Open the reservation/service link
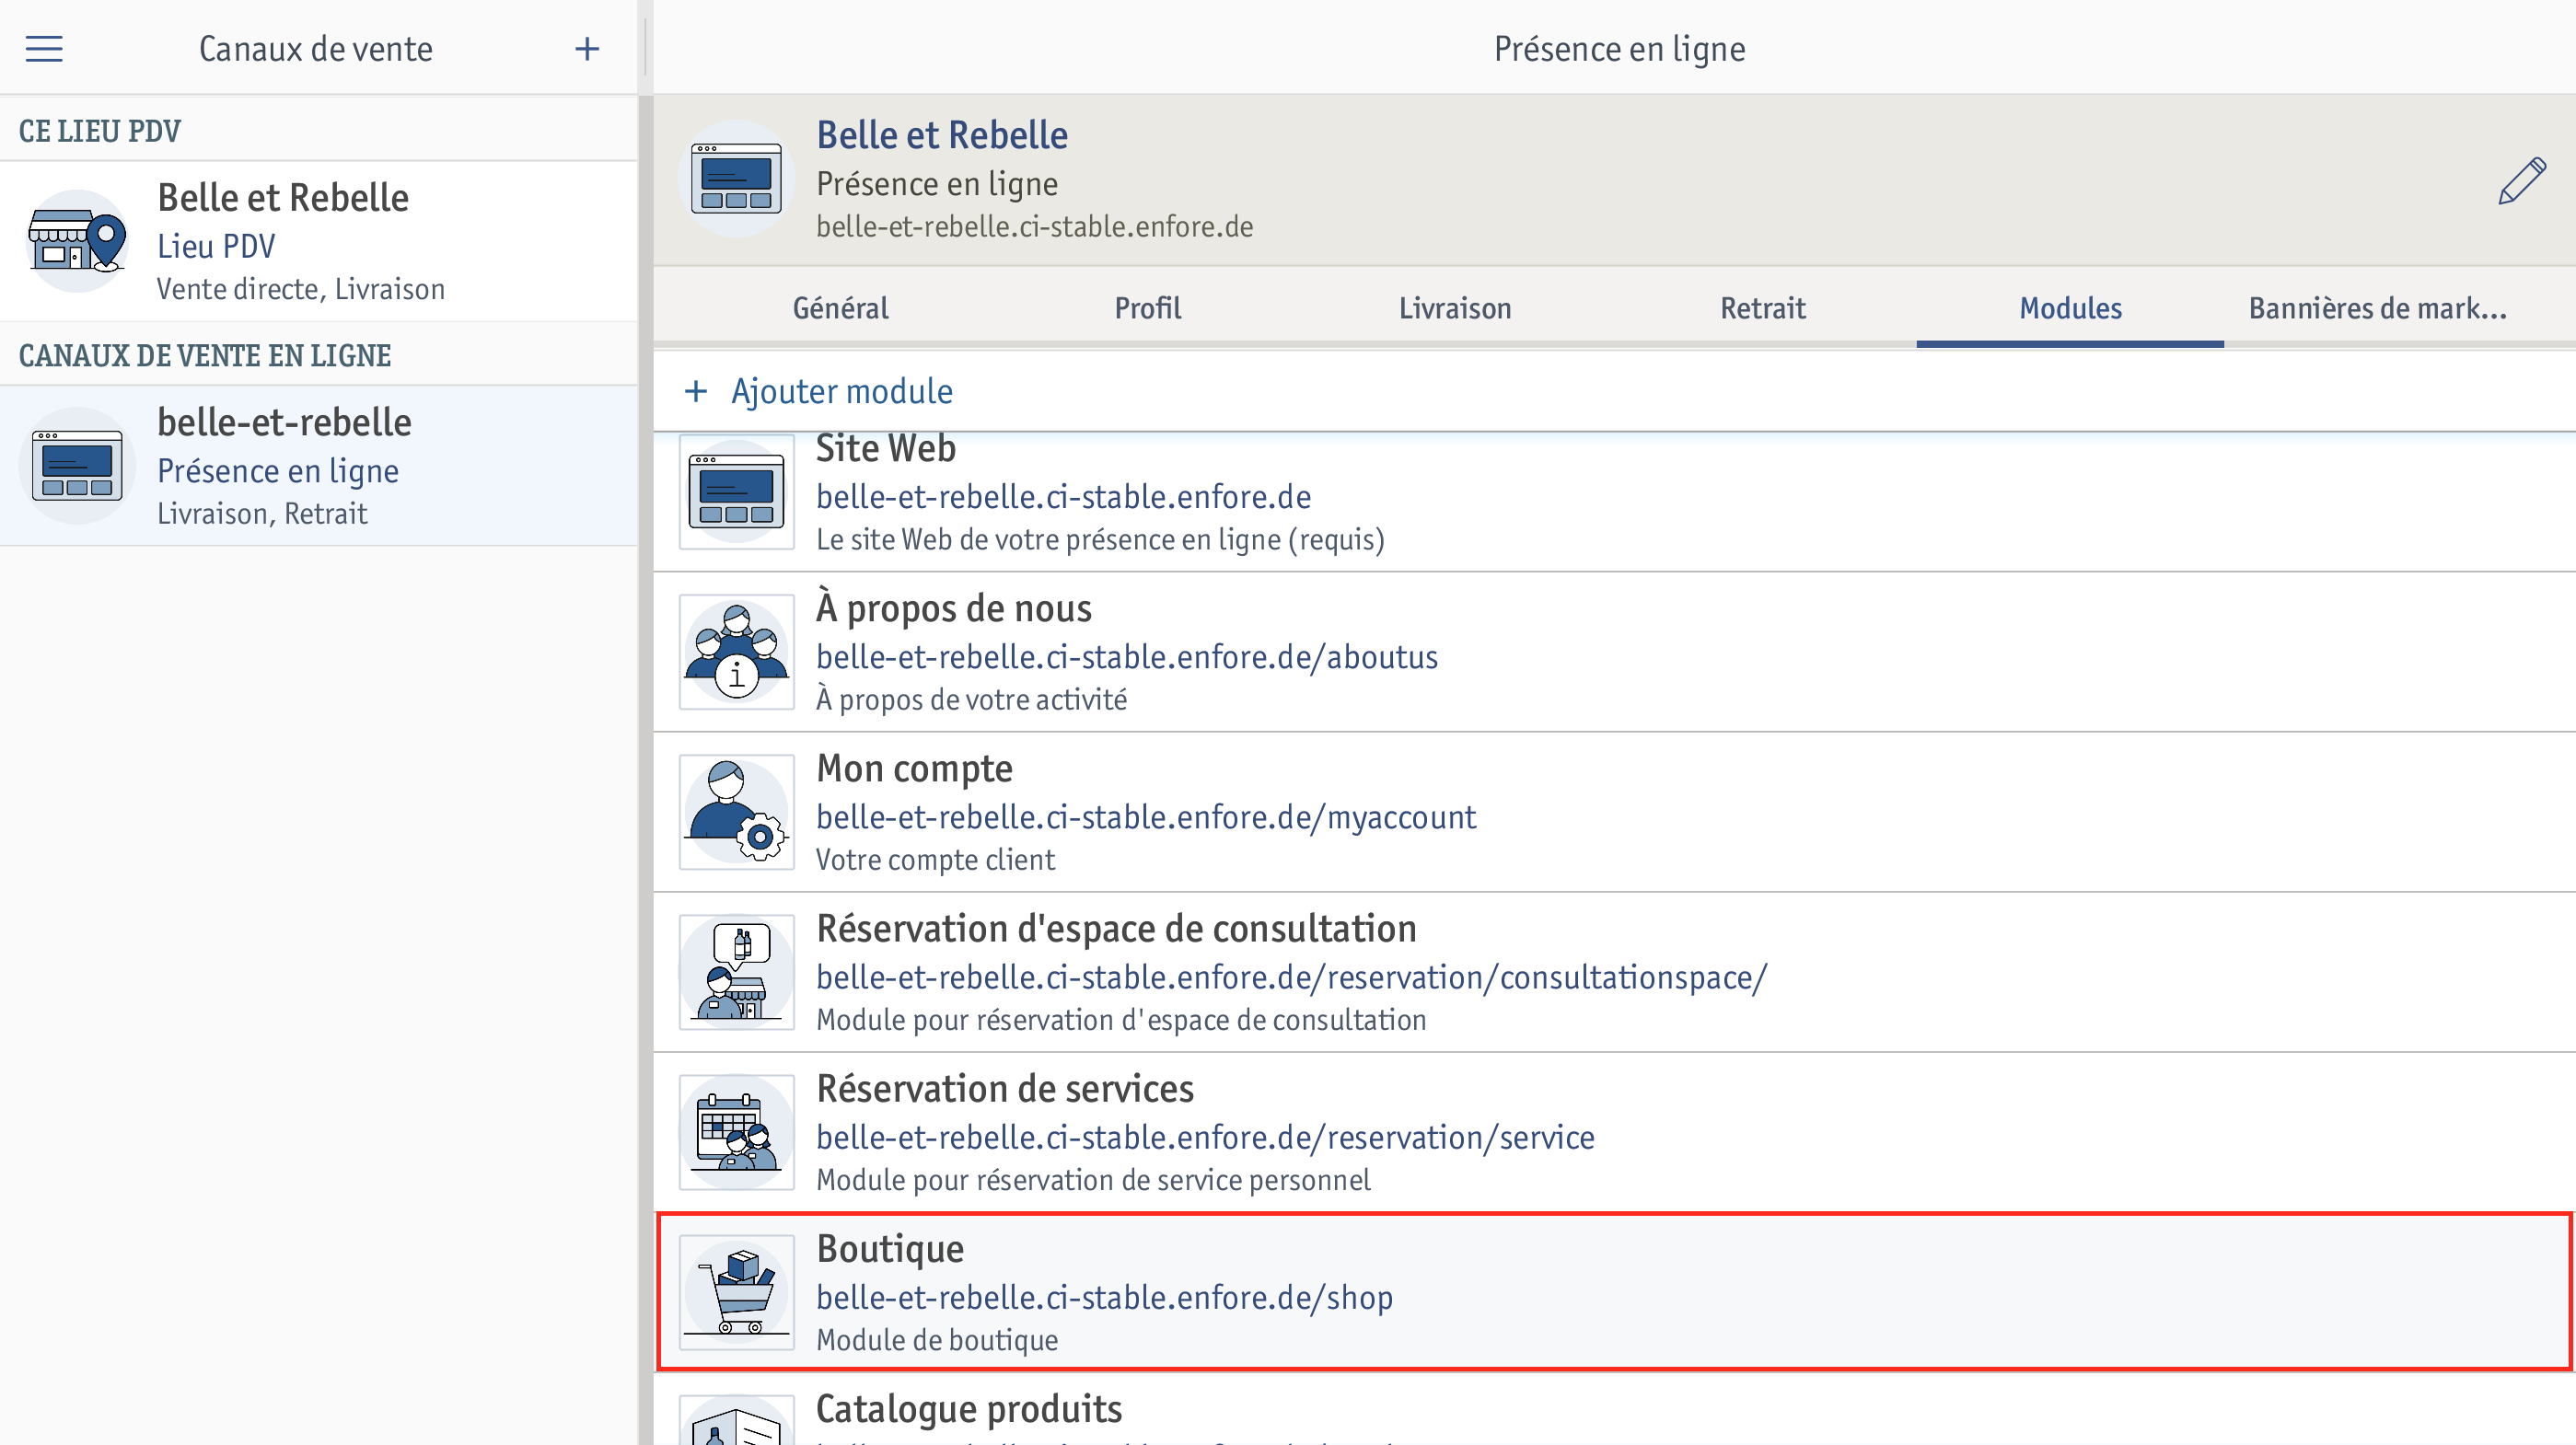The height and width of the screenshot is (1445, 2576). 1205,1137
